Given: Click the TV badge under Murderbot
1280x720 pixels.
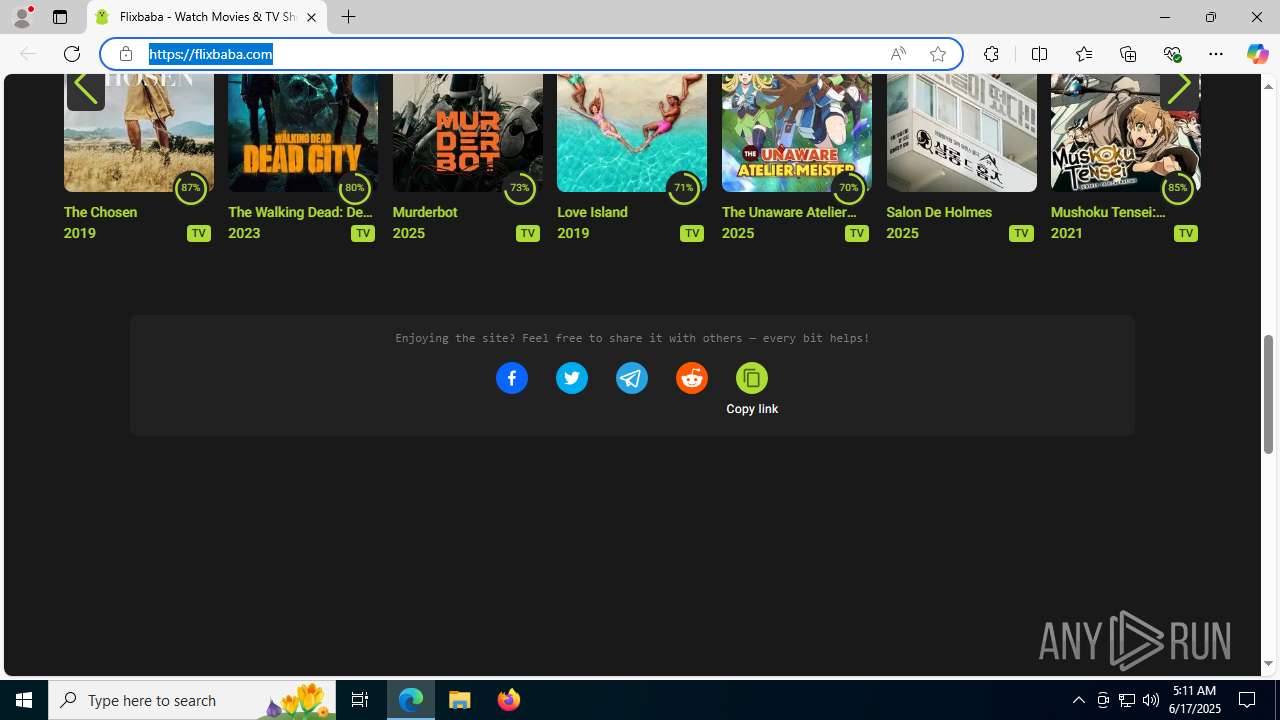Looking at the screenshot, I should click(x=527, y=233).
